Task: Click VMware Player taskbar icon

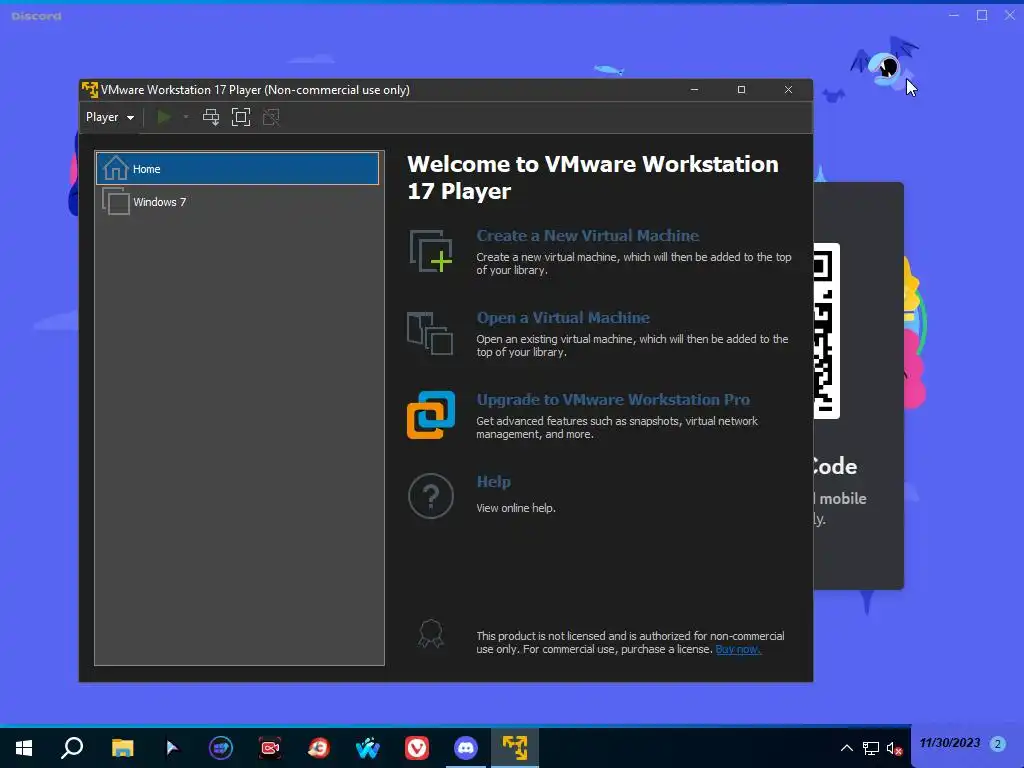Action: [515, 748]
